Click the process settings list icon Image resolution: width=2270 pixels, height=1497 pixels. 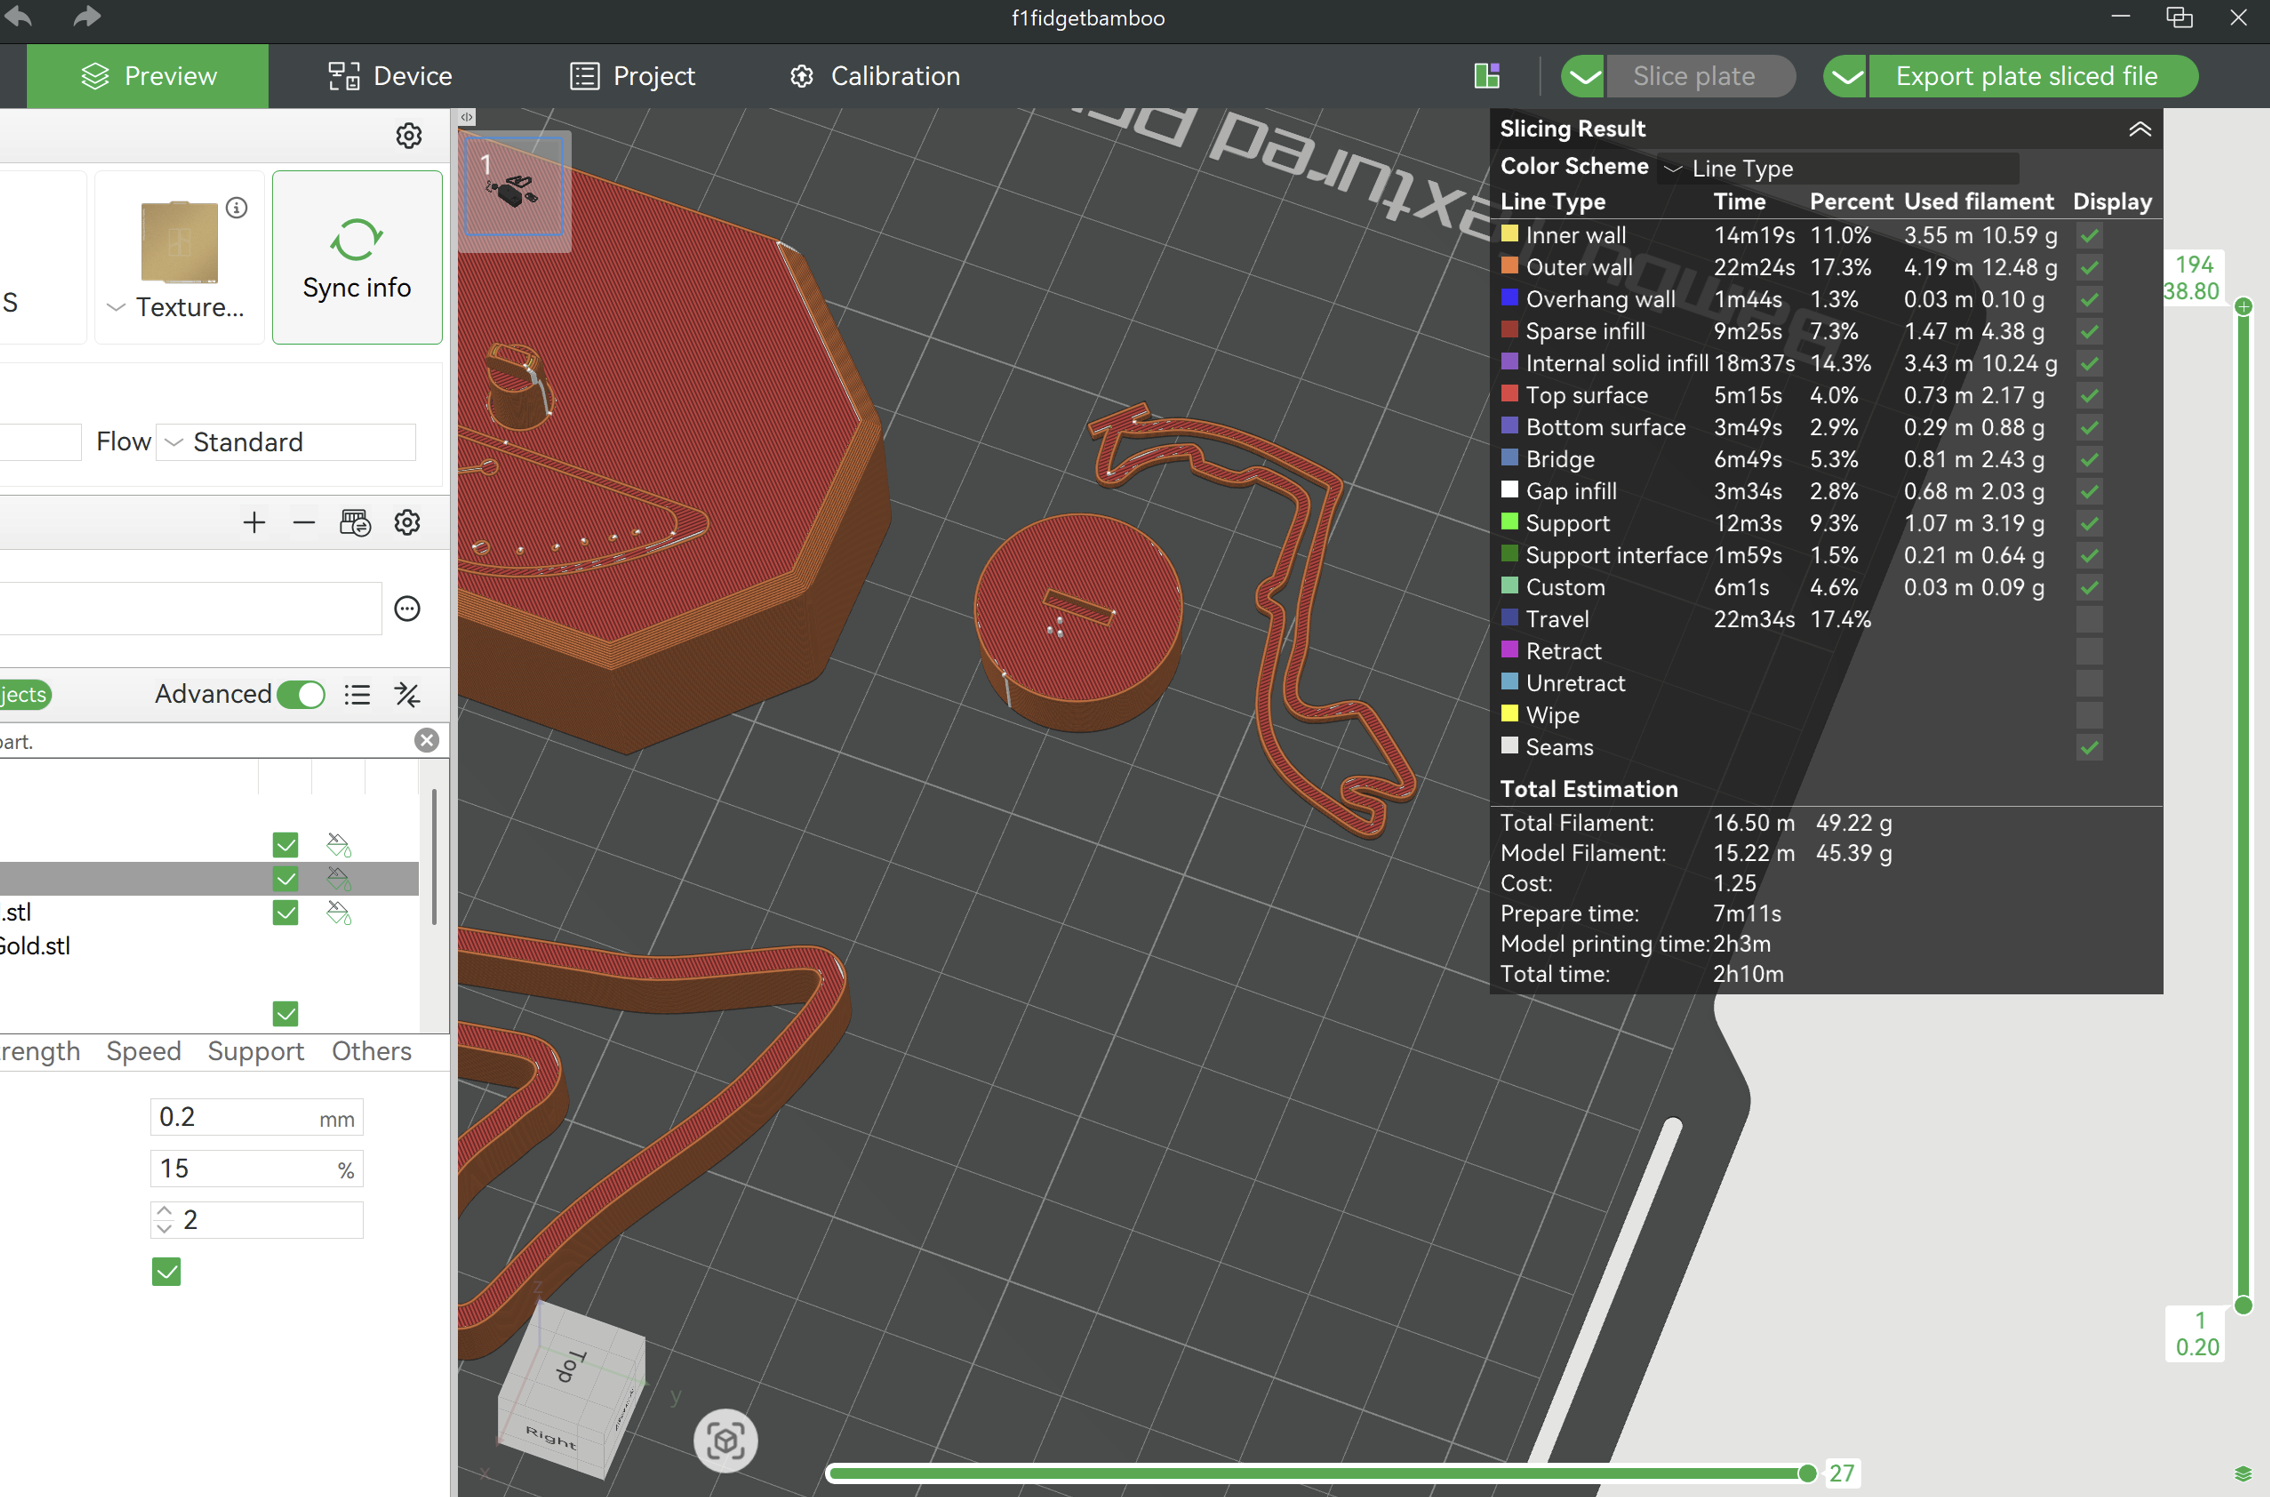click(x=357, y=694)
